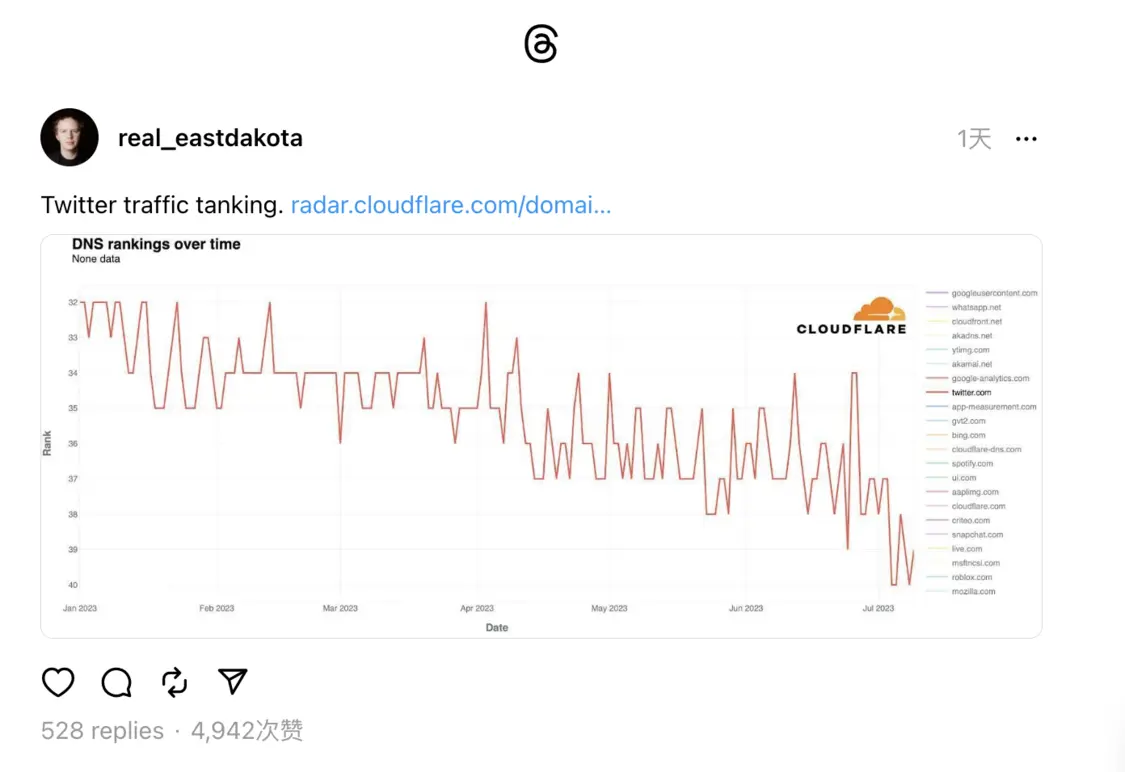Click the comment bubble reply icon
This screenshot has width=1125, height=772.
pyautogui.click(x=116, y=682)
